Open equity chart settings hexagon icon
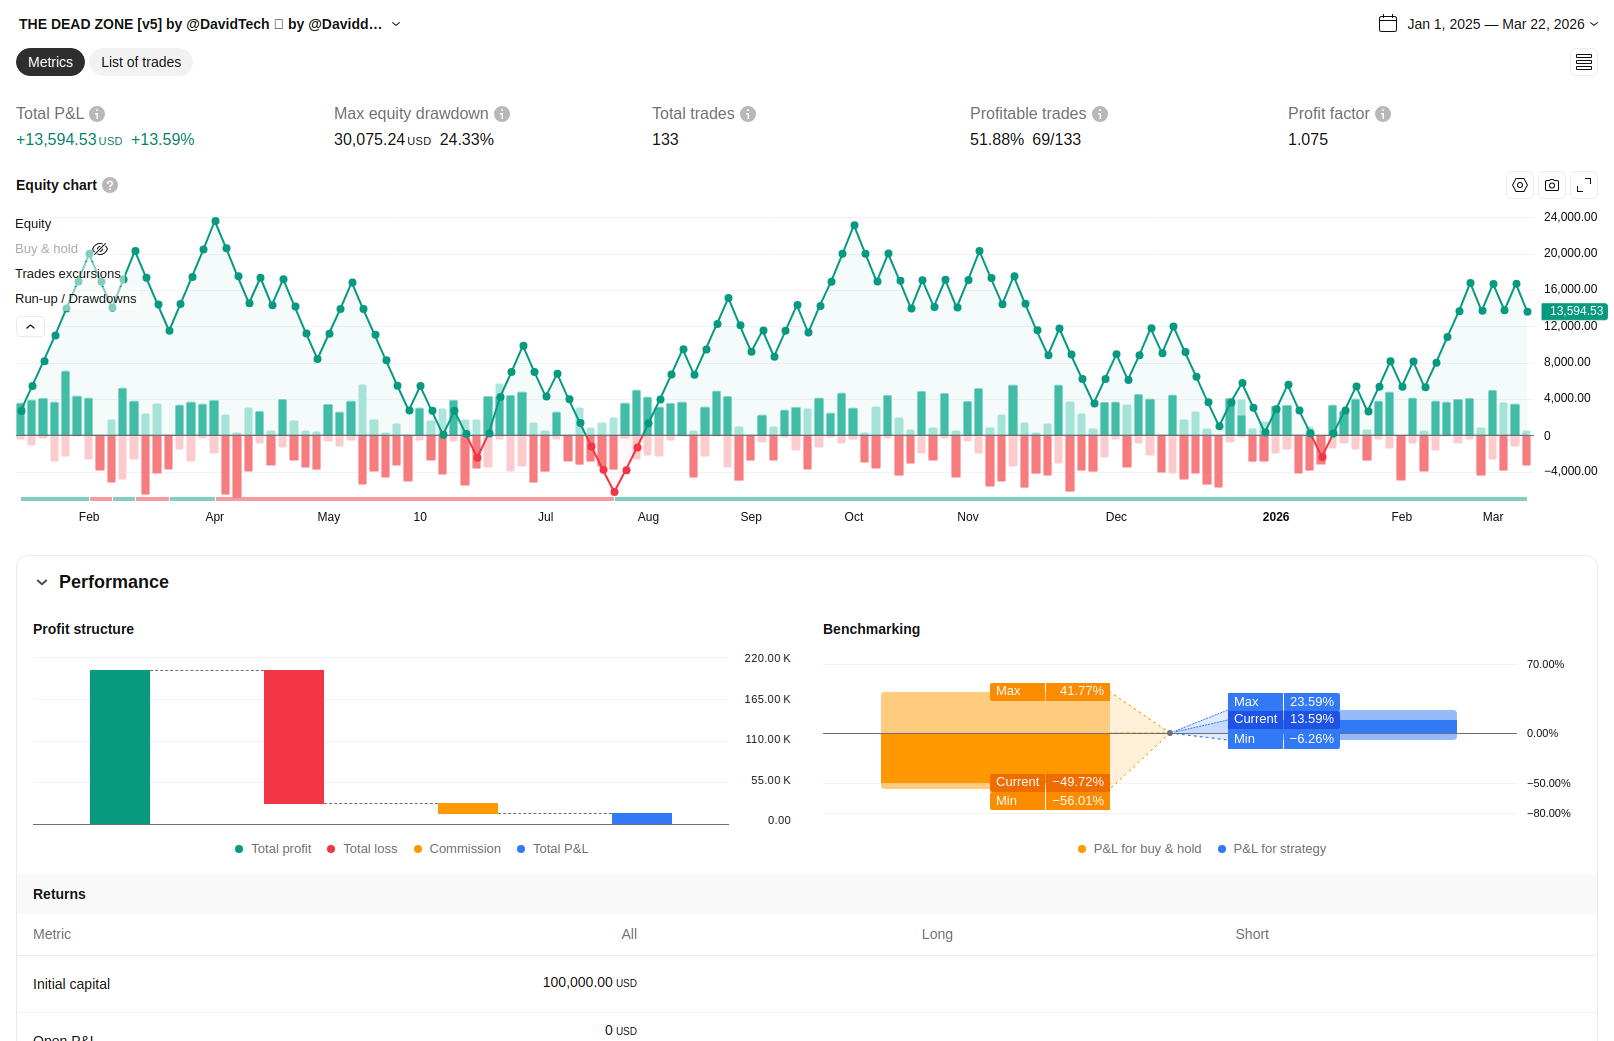 click(1519, 185)
